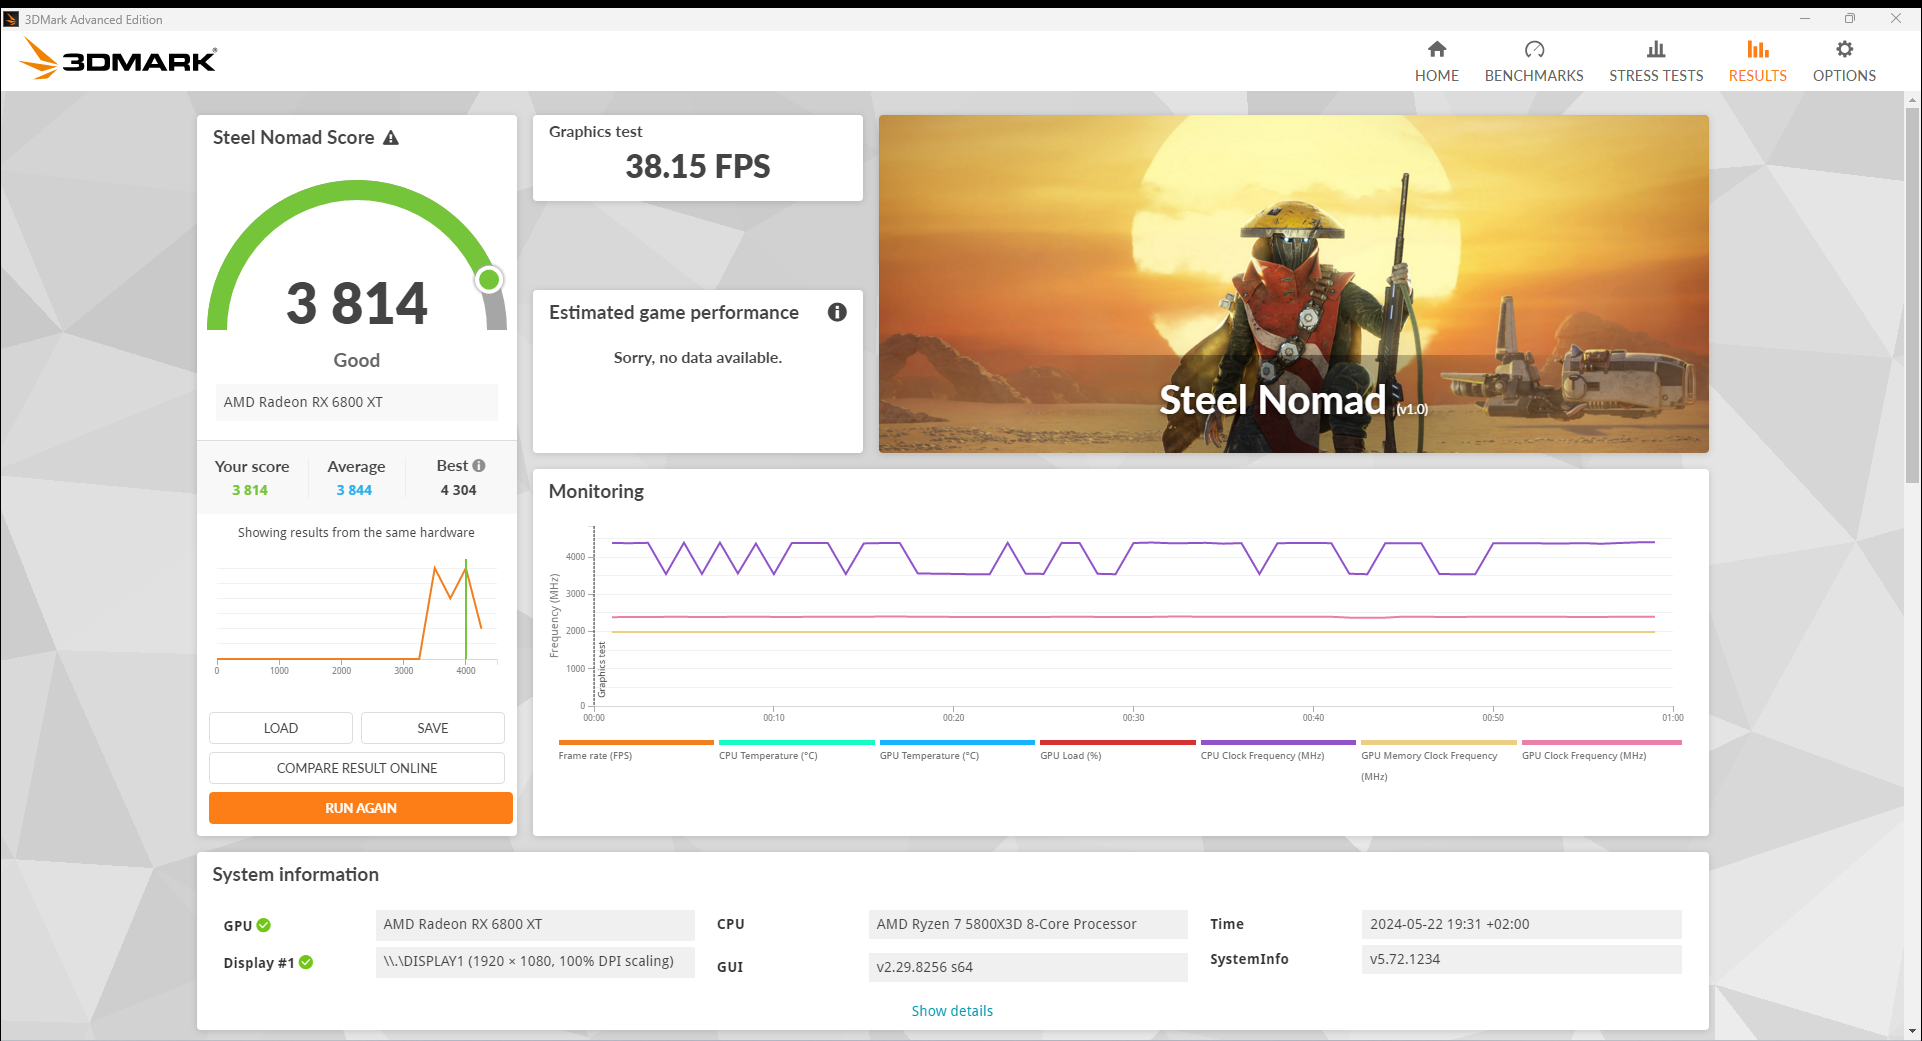Click the SystemInfo version v5.72.1234
The height and width of the screenshot is (1041, 1922).
(x=1521, y=959)
